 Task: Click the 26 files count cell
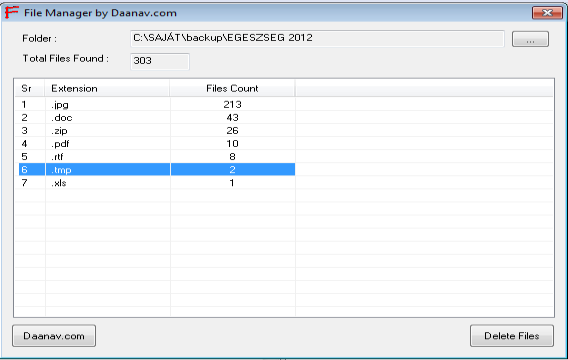coord(233,130)
